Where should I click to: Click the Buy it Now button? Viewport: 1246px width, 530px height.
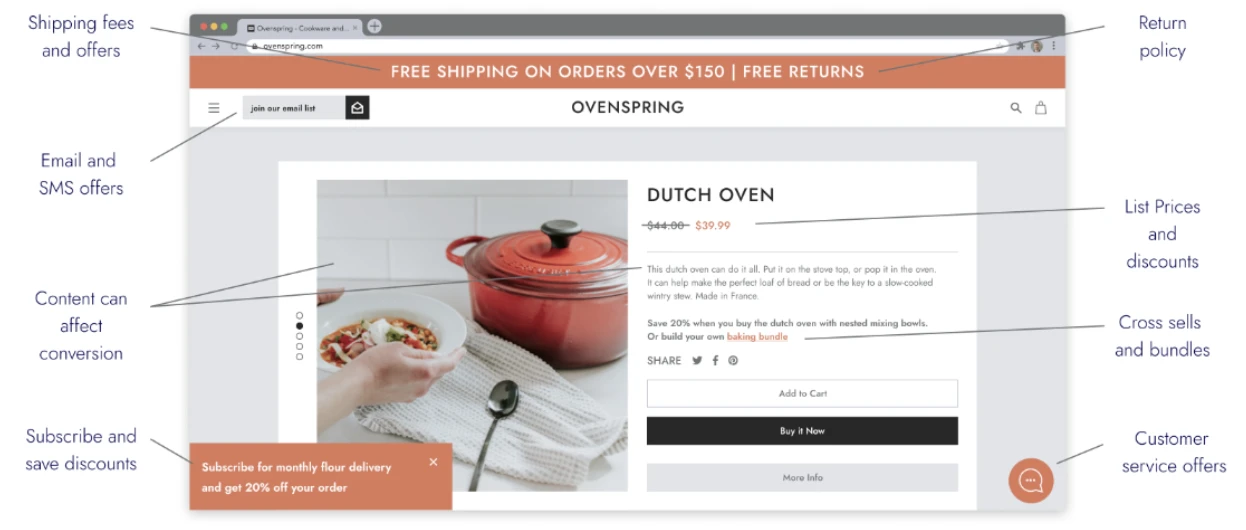coord(802,431)
